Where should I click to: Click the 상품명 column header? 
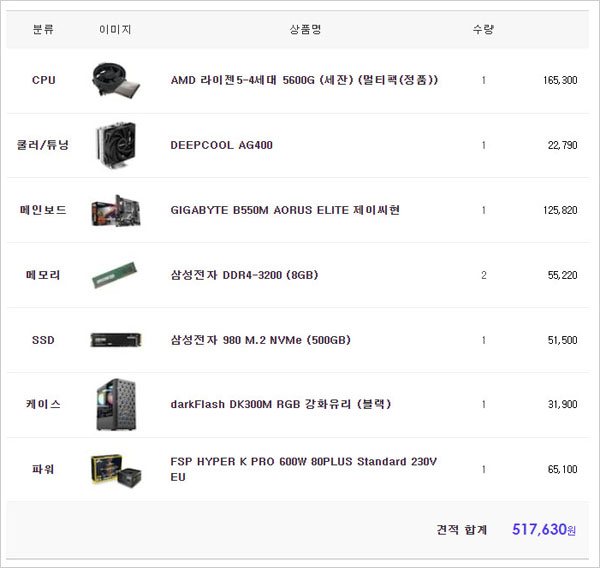point(305,29)
